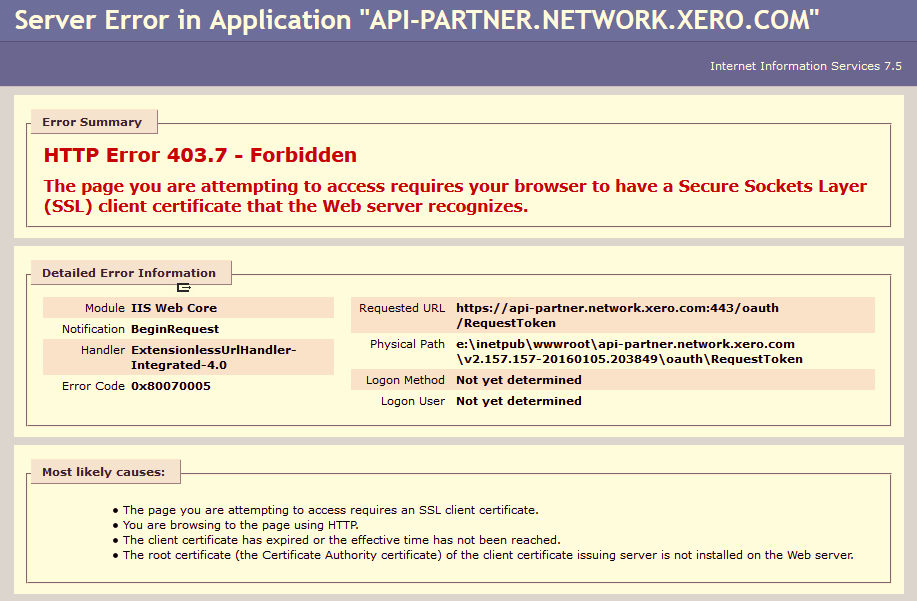This screenshot has height=601, width=917.
Task: Select the cause about browsing using HTTP
Action: [x=240, y=525]
